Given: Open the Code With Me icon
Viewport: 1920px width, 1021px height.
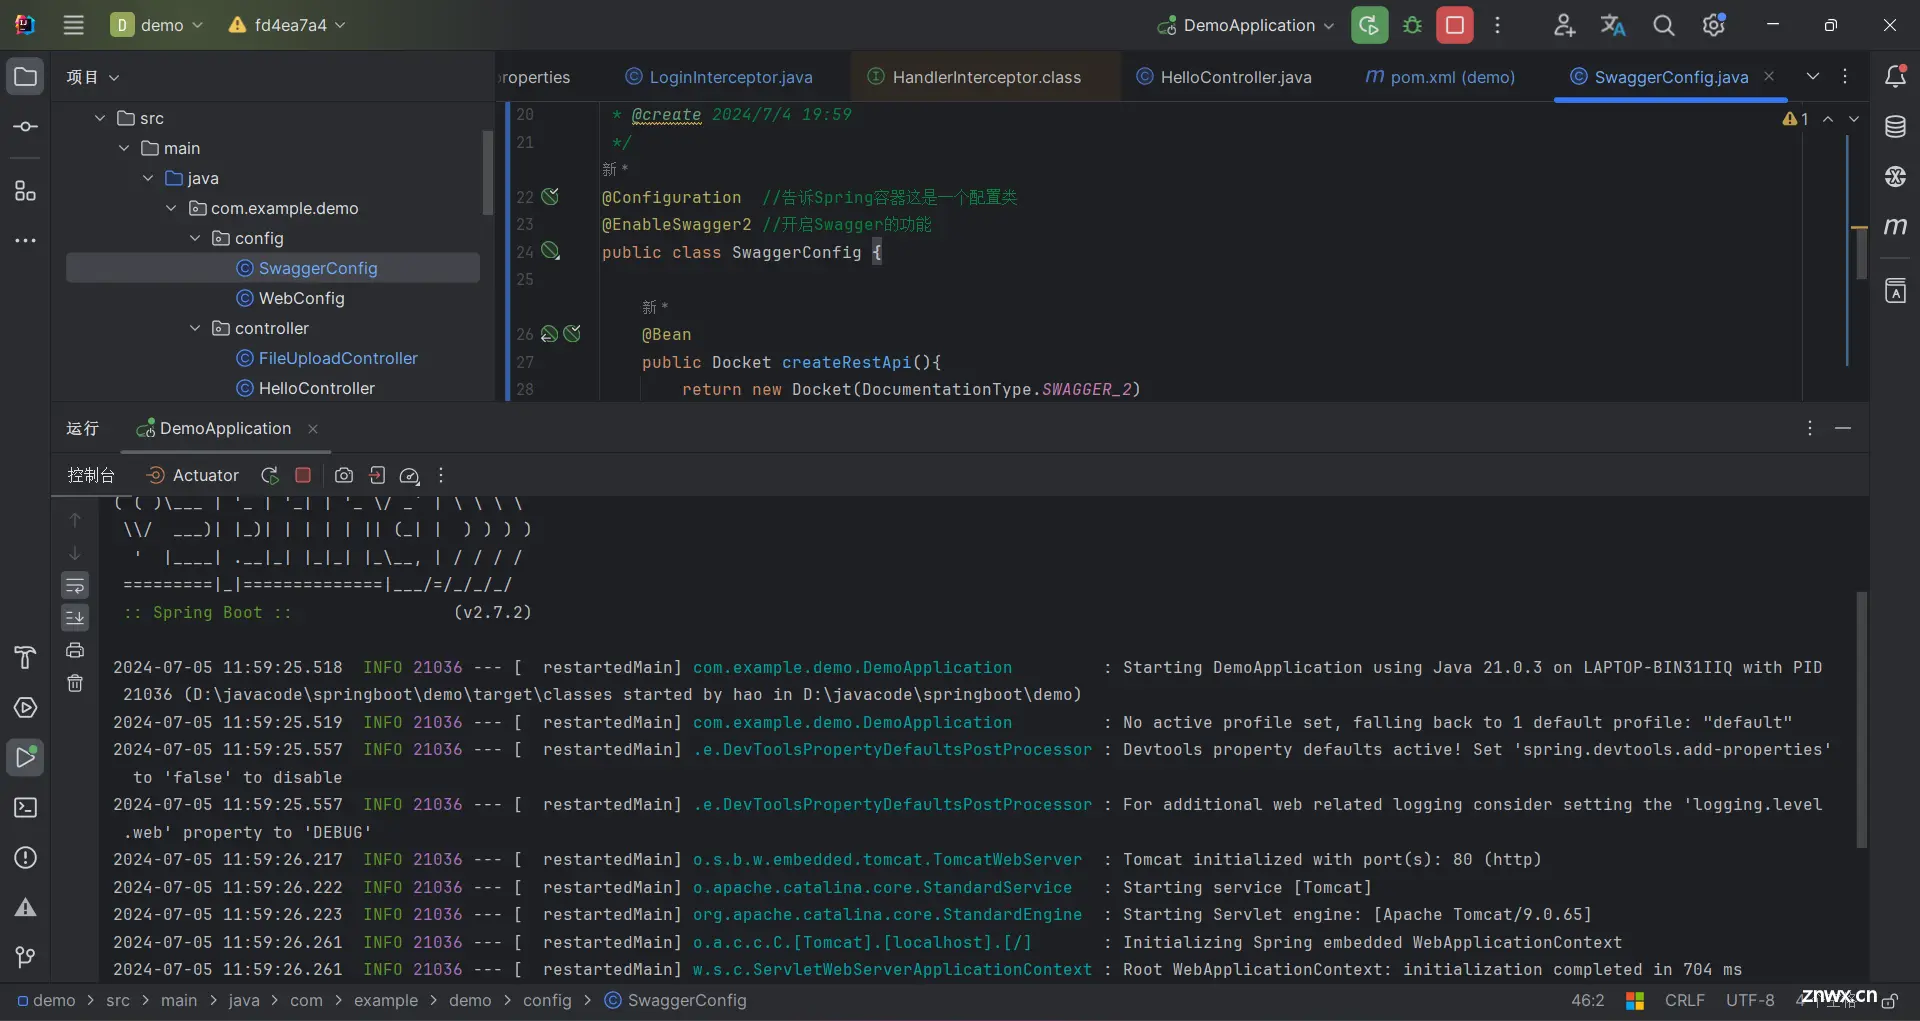Looking at the screenshot, I should (x=1564, y=25).
